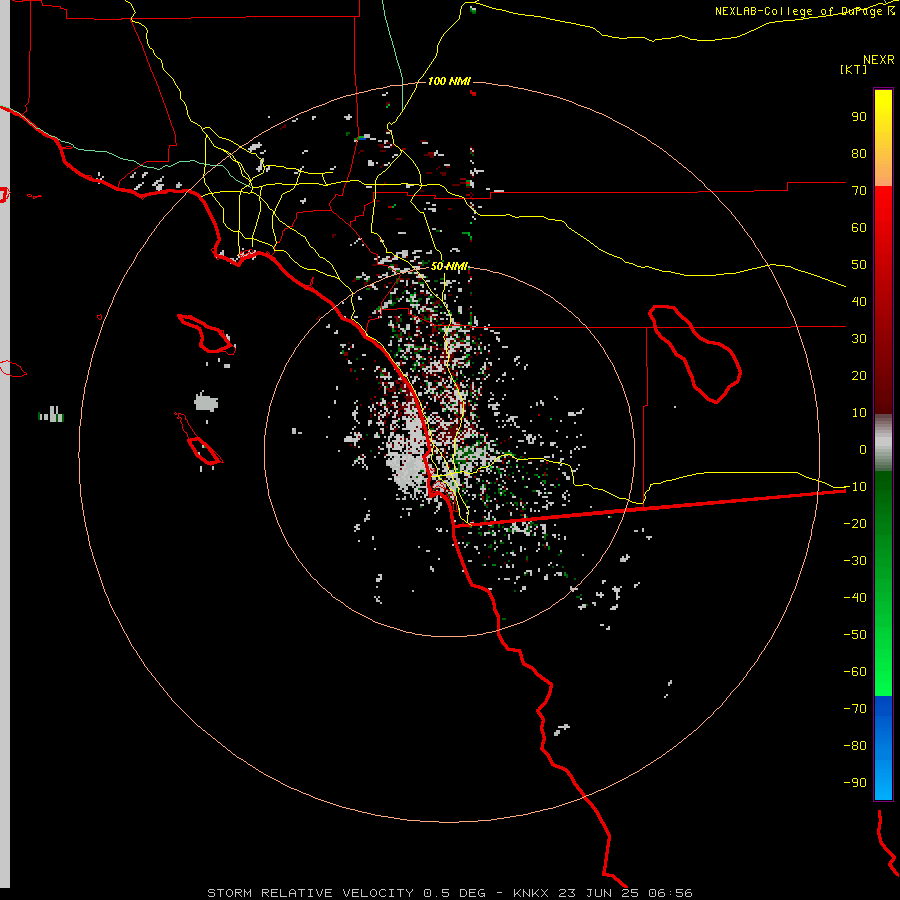Click the 80 value on velocity scale
The image size is (900, 900).
(x=859, y=154)
